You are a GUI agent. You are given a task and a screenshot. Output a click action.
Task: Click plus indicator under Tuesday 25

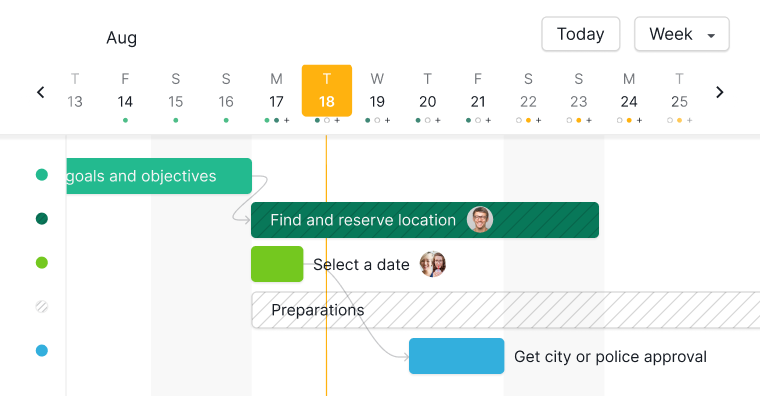690,120
